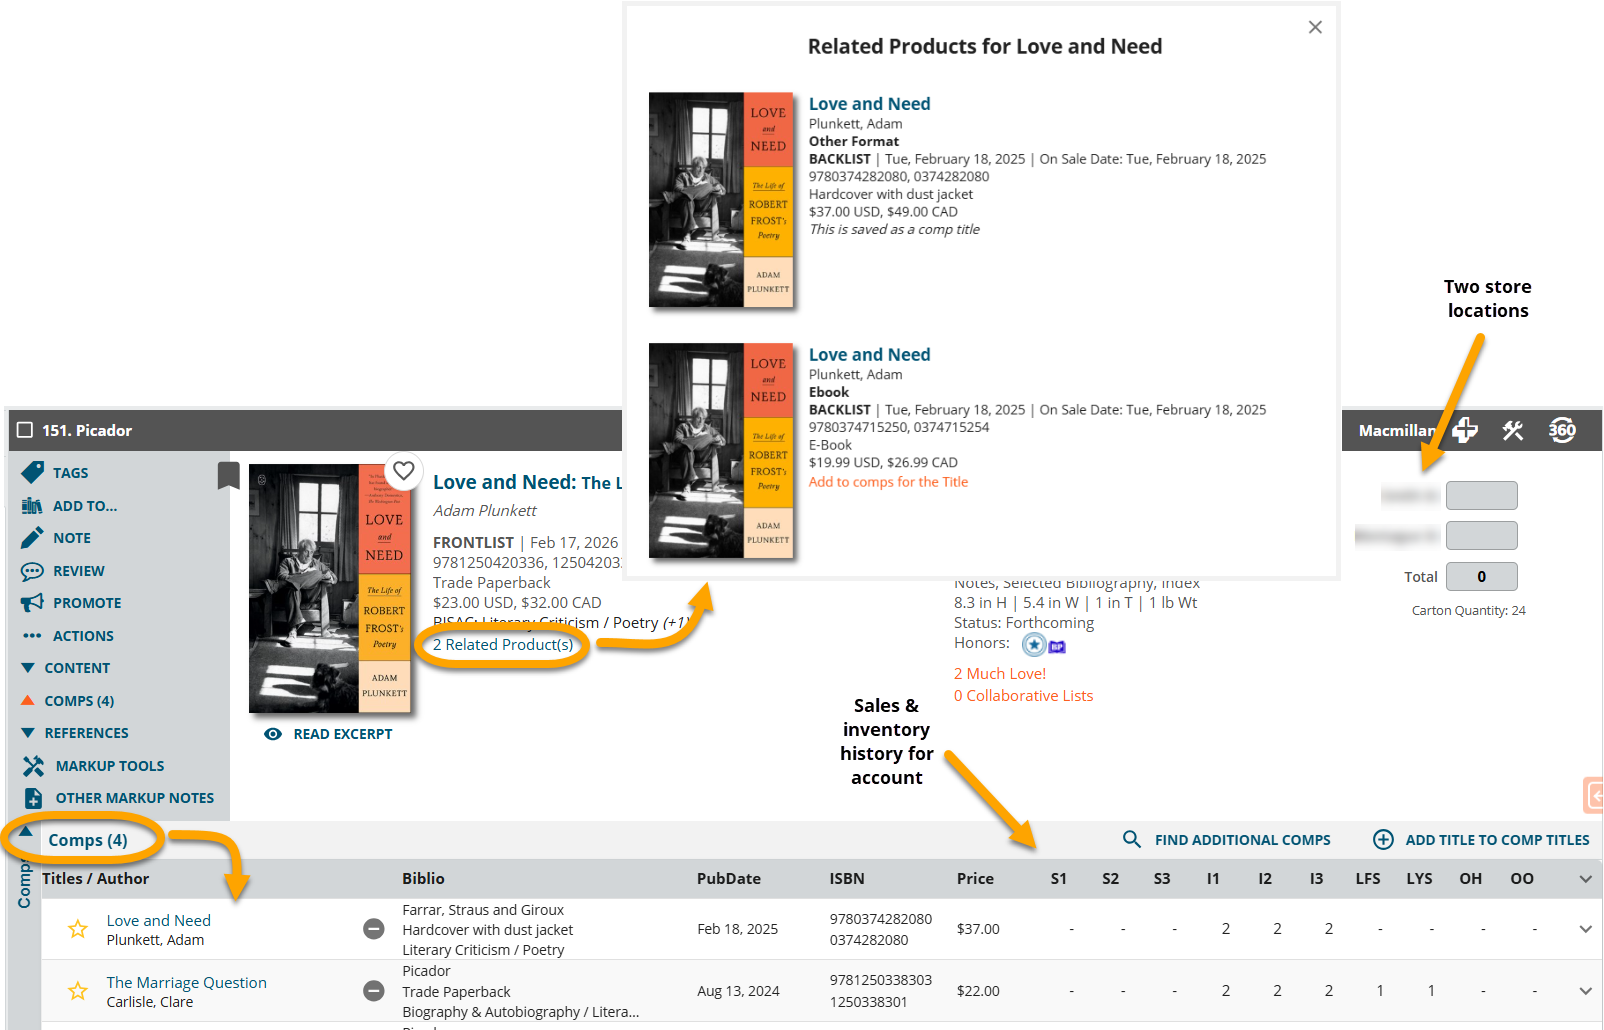Check the 151. Picador checkbox
1604x1030 pixels.
tap(25, 430)
